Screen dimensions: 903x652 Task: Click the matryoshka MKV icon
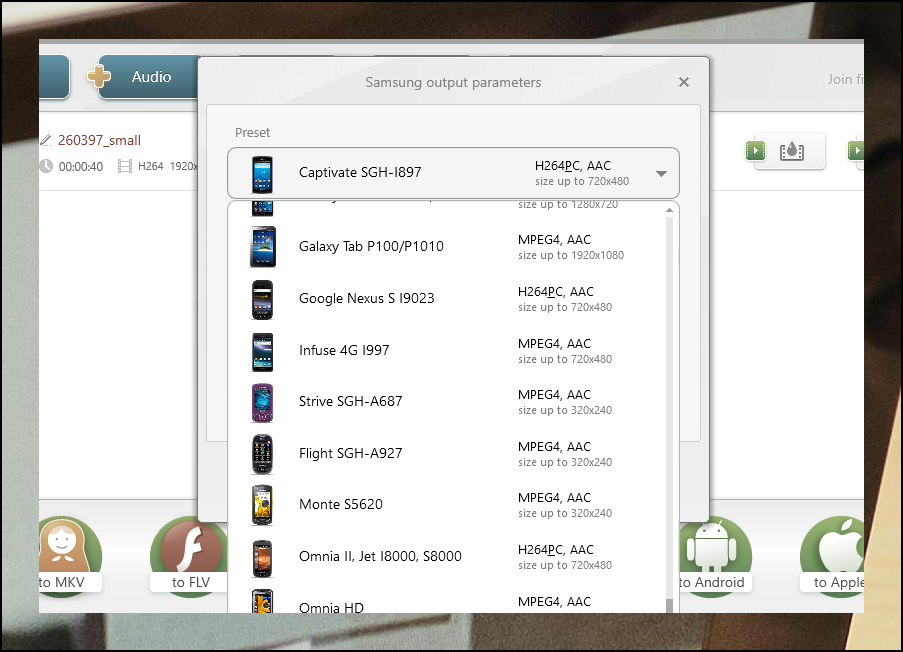tap(63, 545)
